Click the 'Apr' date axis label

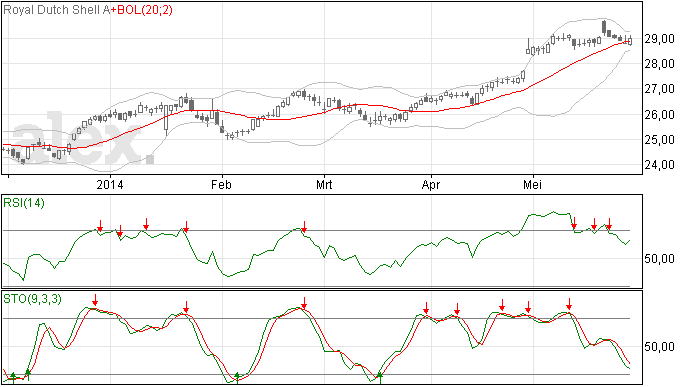pyautogui.click(x=431, y=184)
